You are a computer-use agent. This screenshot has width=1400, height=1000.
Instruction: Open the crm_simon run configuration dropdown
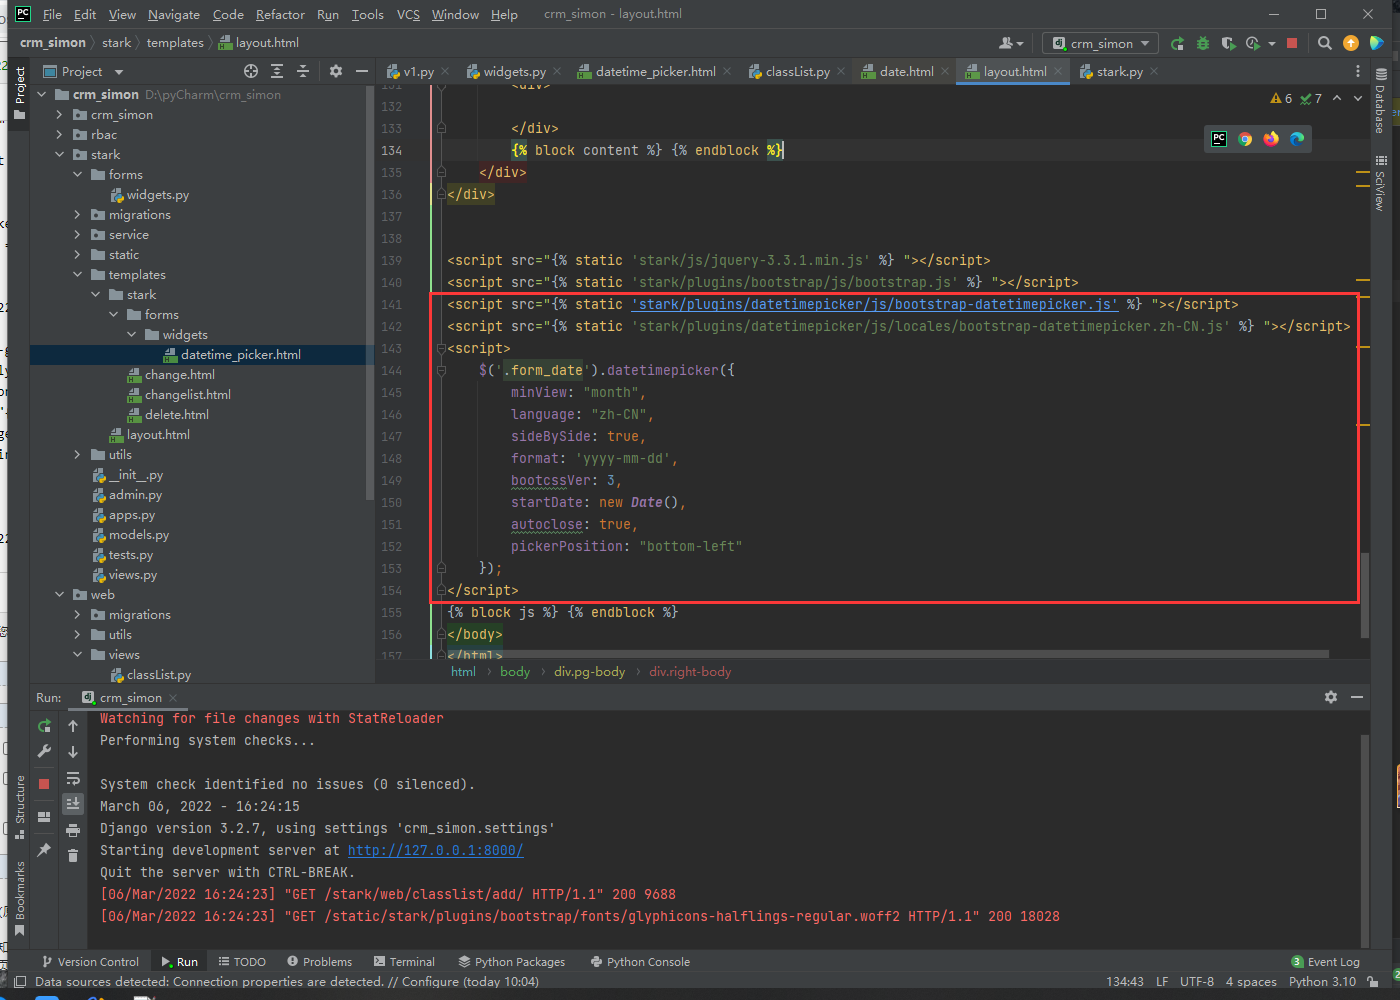[x=1101, y=43]
